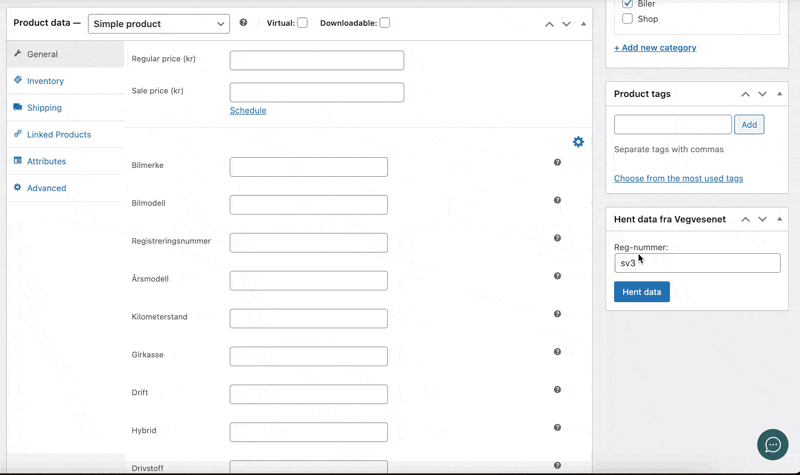Toggle the Downloadable checkbox

[x=385, y=22]
